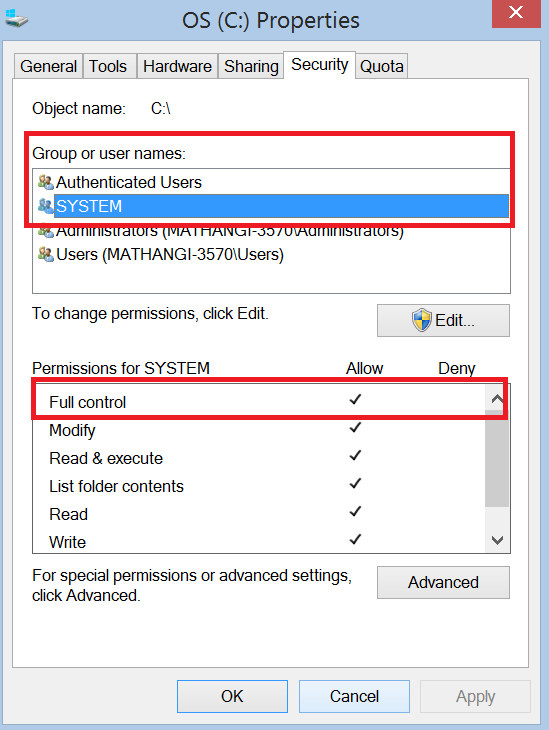Click the drive icon in title bar
Image resolution: width=549 pixels, height=730 pixels.
coord(16,18)
